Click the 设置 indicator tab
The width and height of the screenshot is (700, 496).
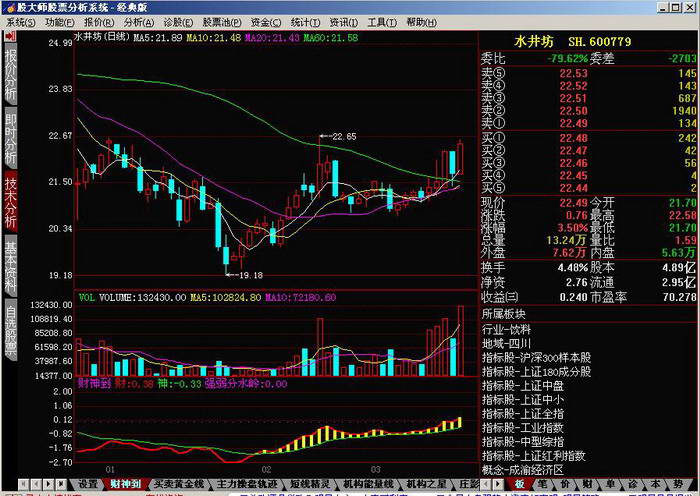click(x=88, y=483)
